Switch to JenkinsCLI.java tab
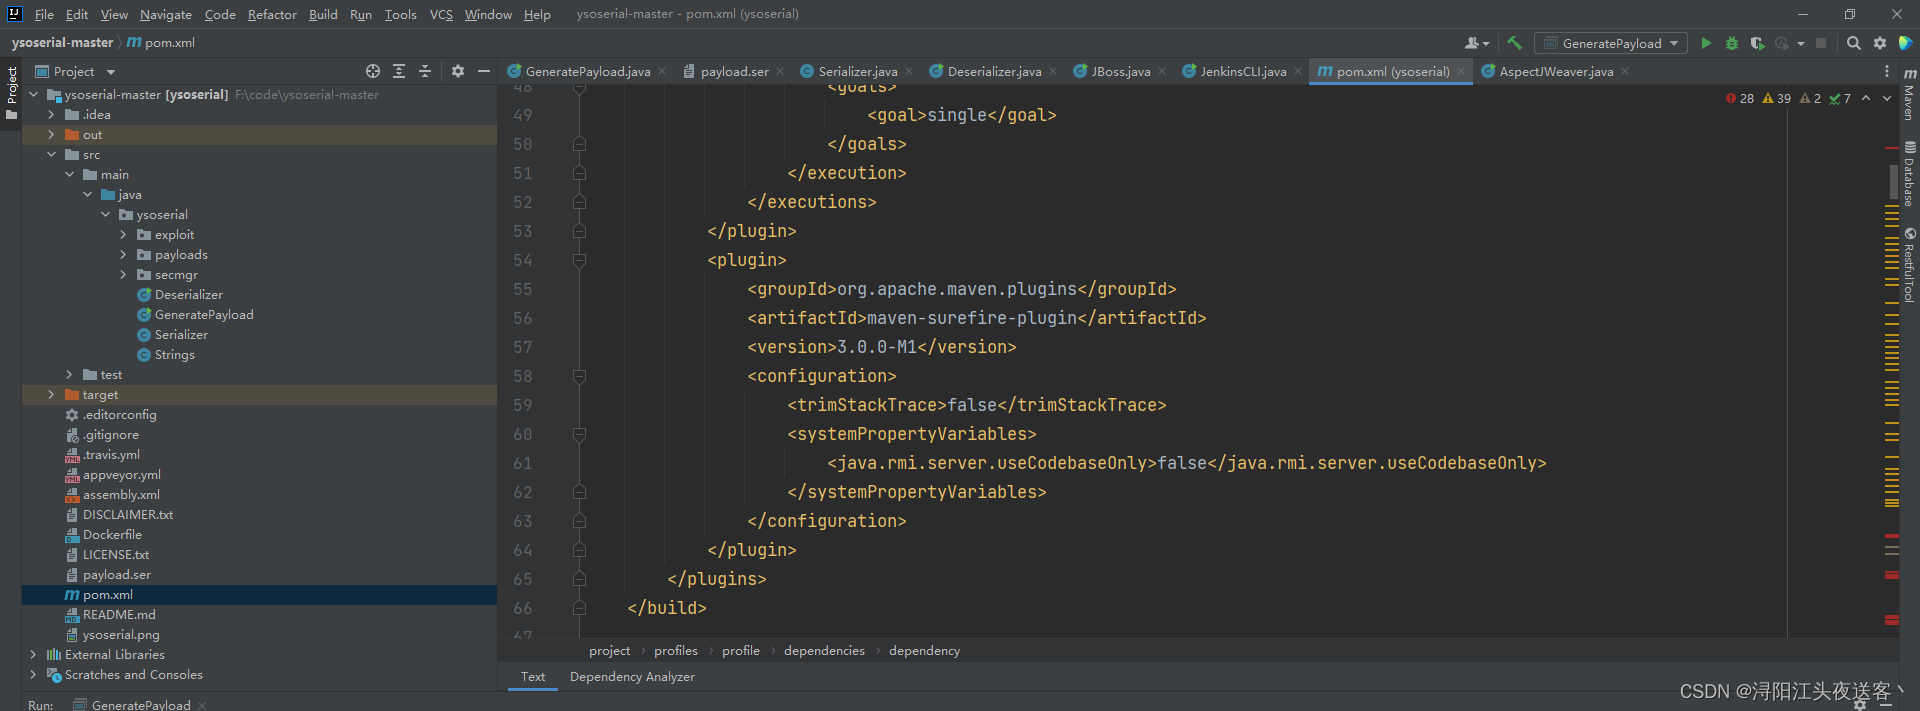The height and width of the screenshot is (711, 1920). click(x=1243, y=71)
